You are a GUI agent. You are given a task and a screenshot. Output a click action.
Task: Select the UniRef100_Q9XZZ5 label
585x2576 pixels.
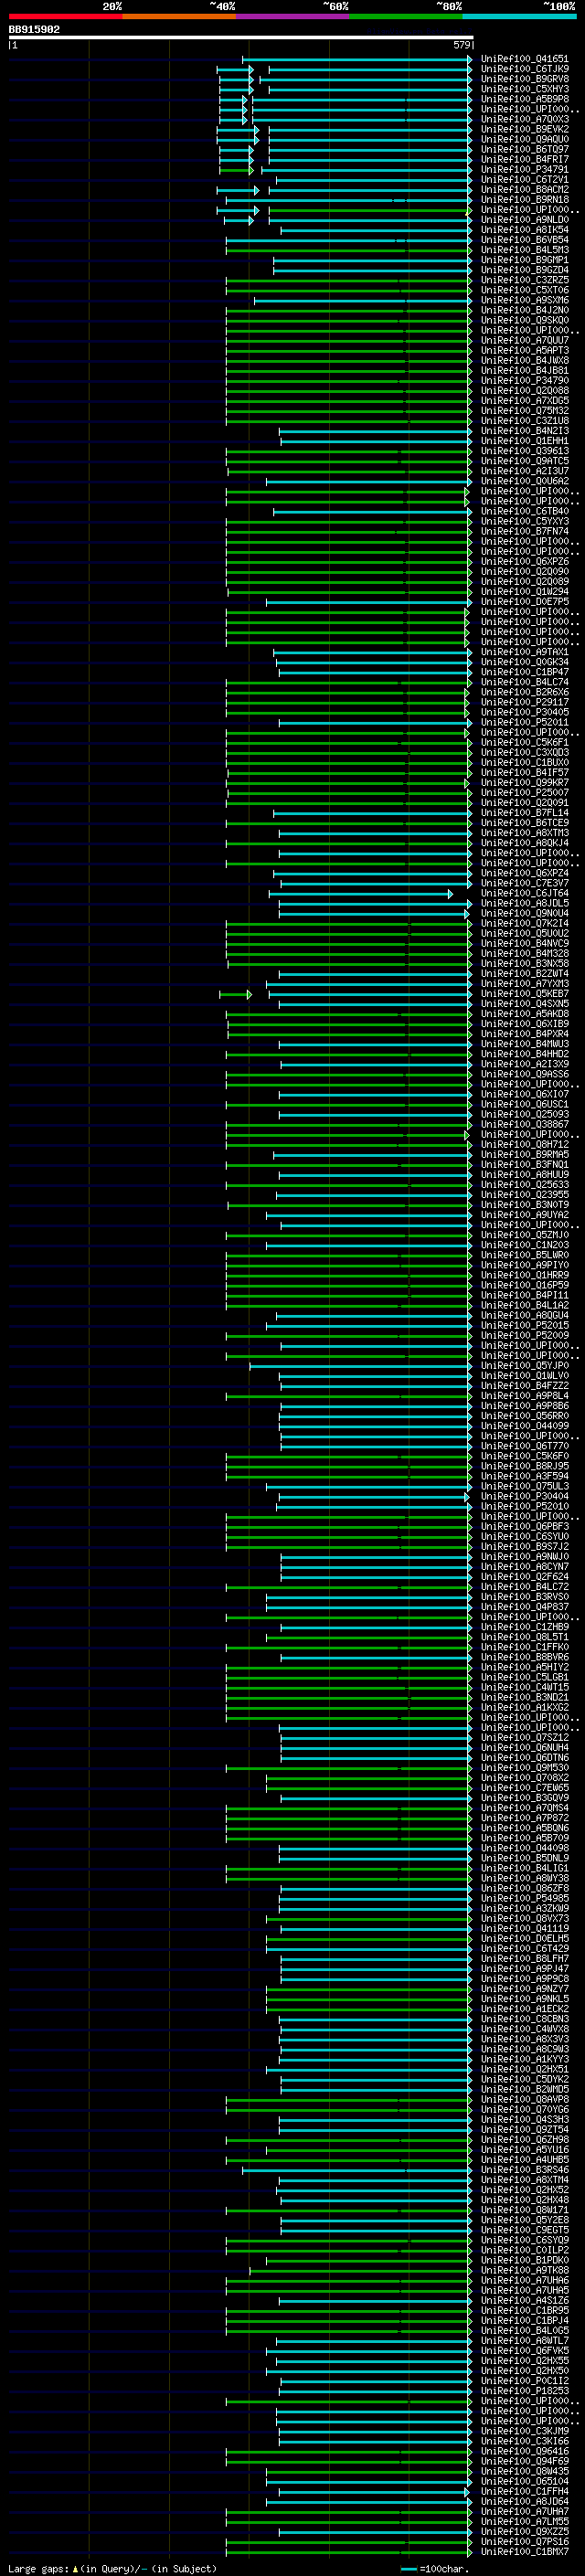[524, 2531]
